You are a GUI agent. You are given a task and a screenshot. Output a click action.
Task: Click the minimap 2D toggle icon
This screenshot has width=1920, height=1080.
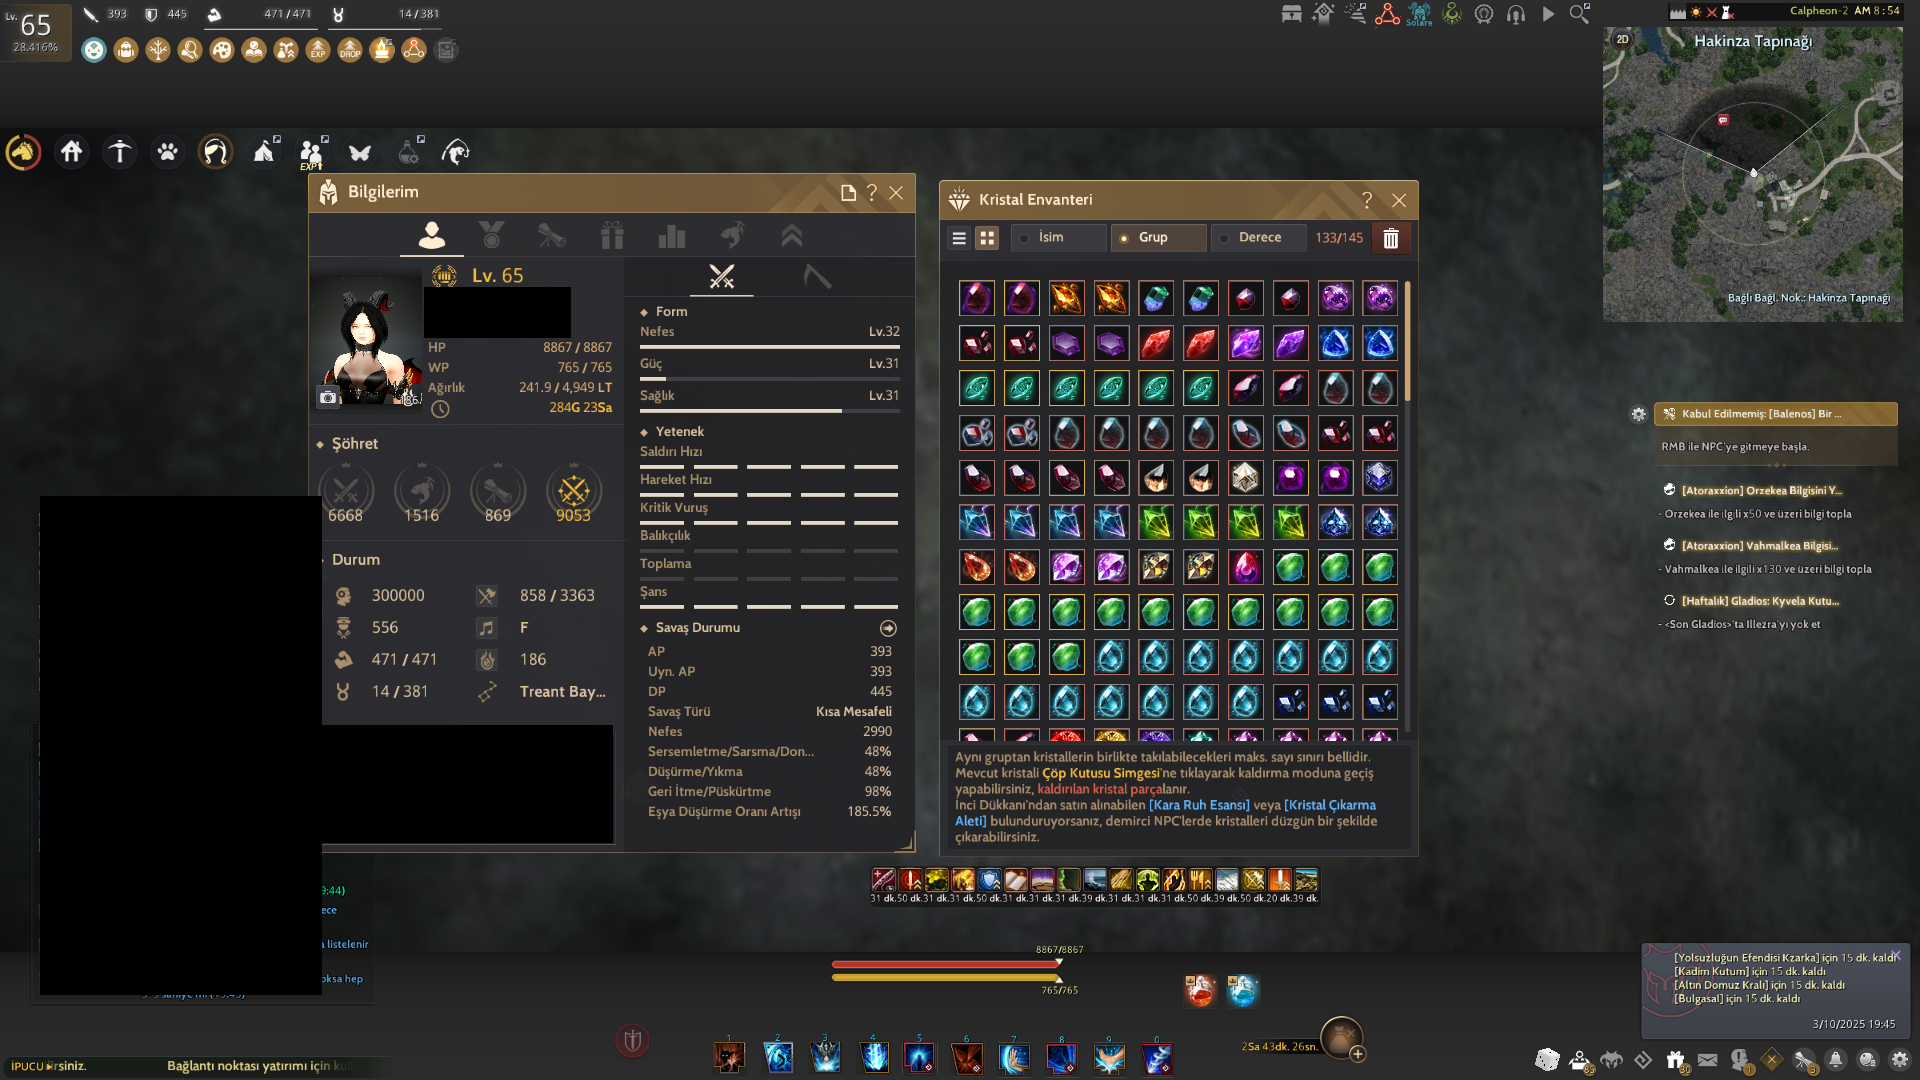click(1622, 40)
